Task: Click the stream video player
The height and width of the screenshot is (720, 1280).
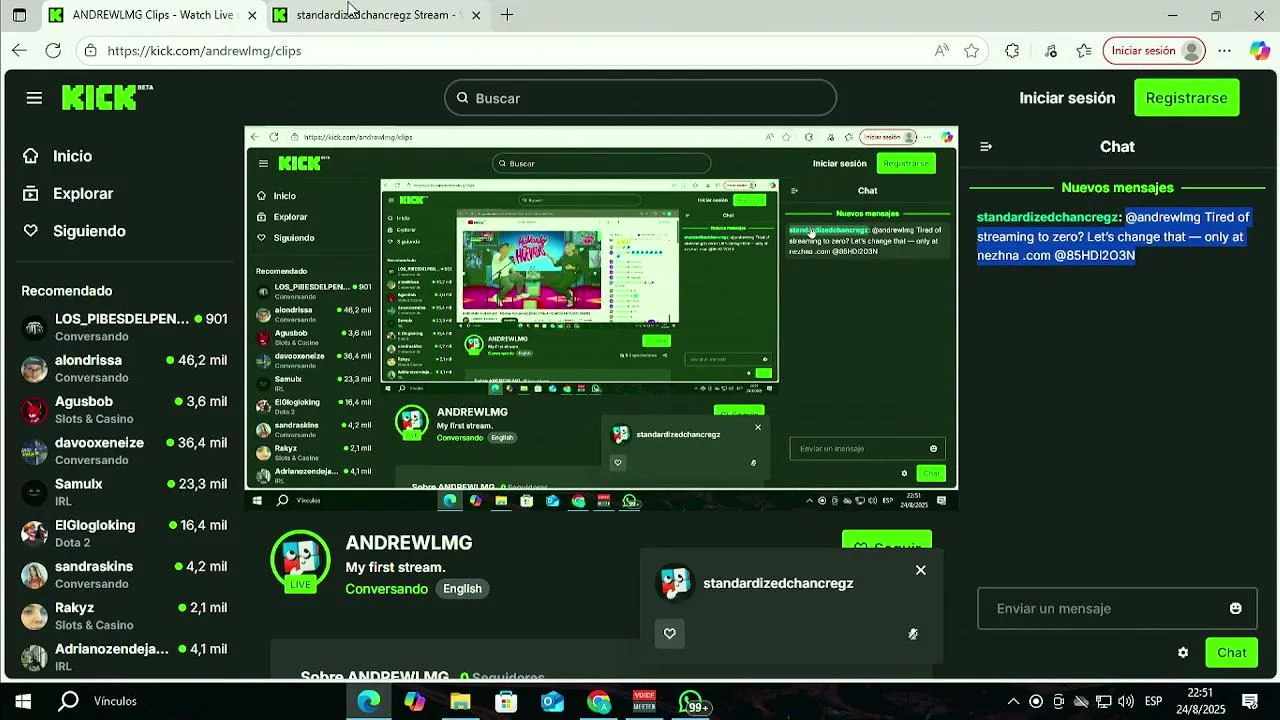Action: coord(601,319)
